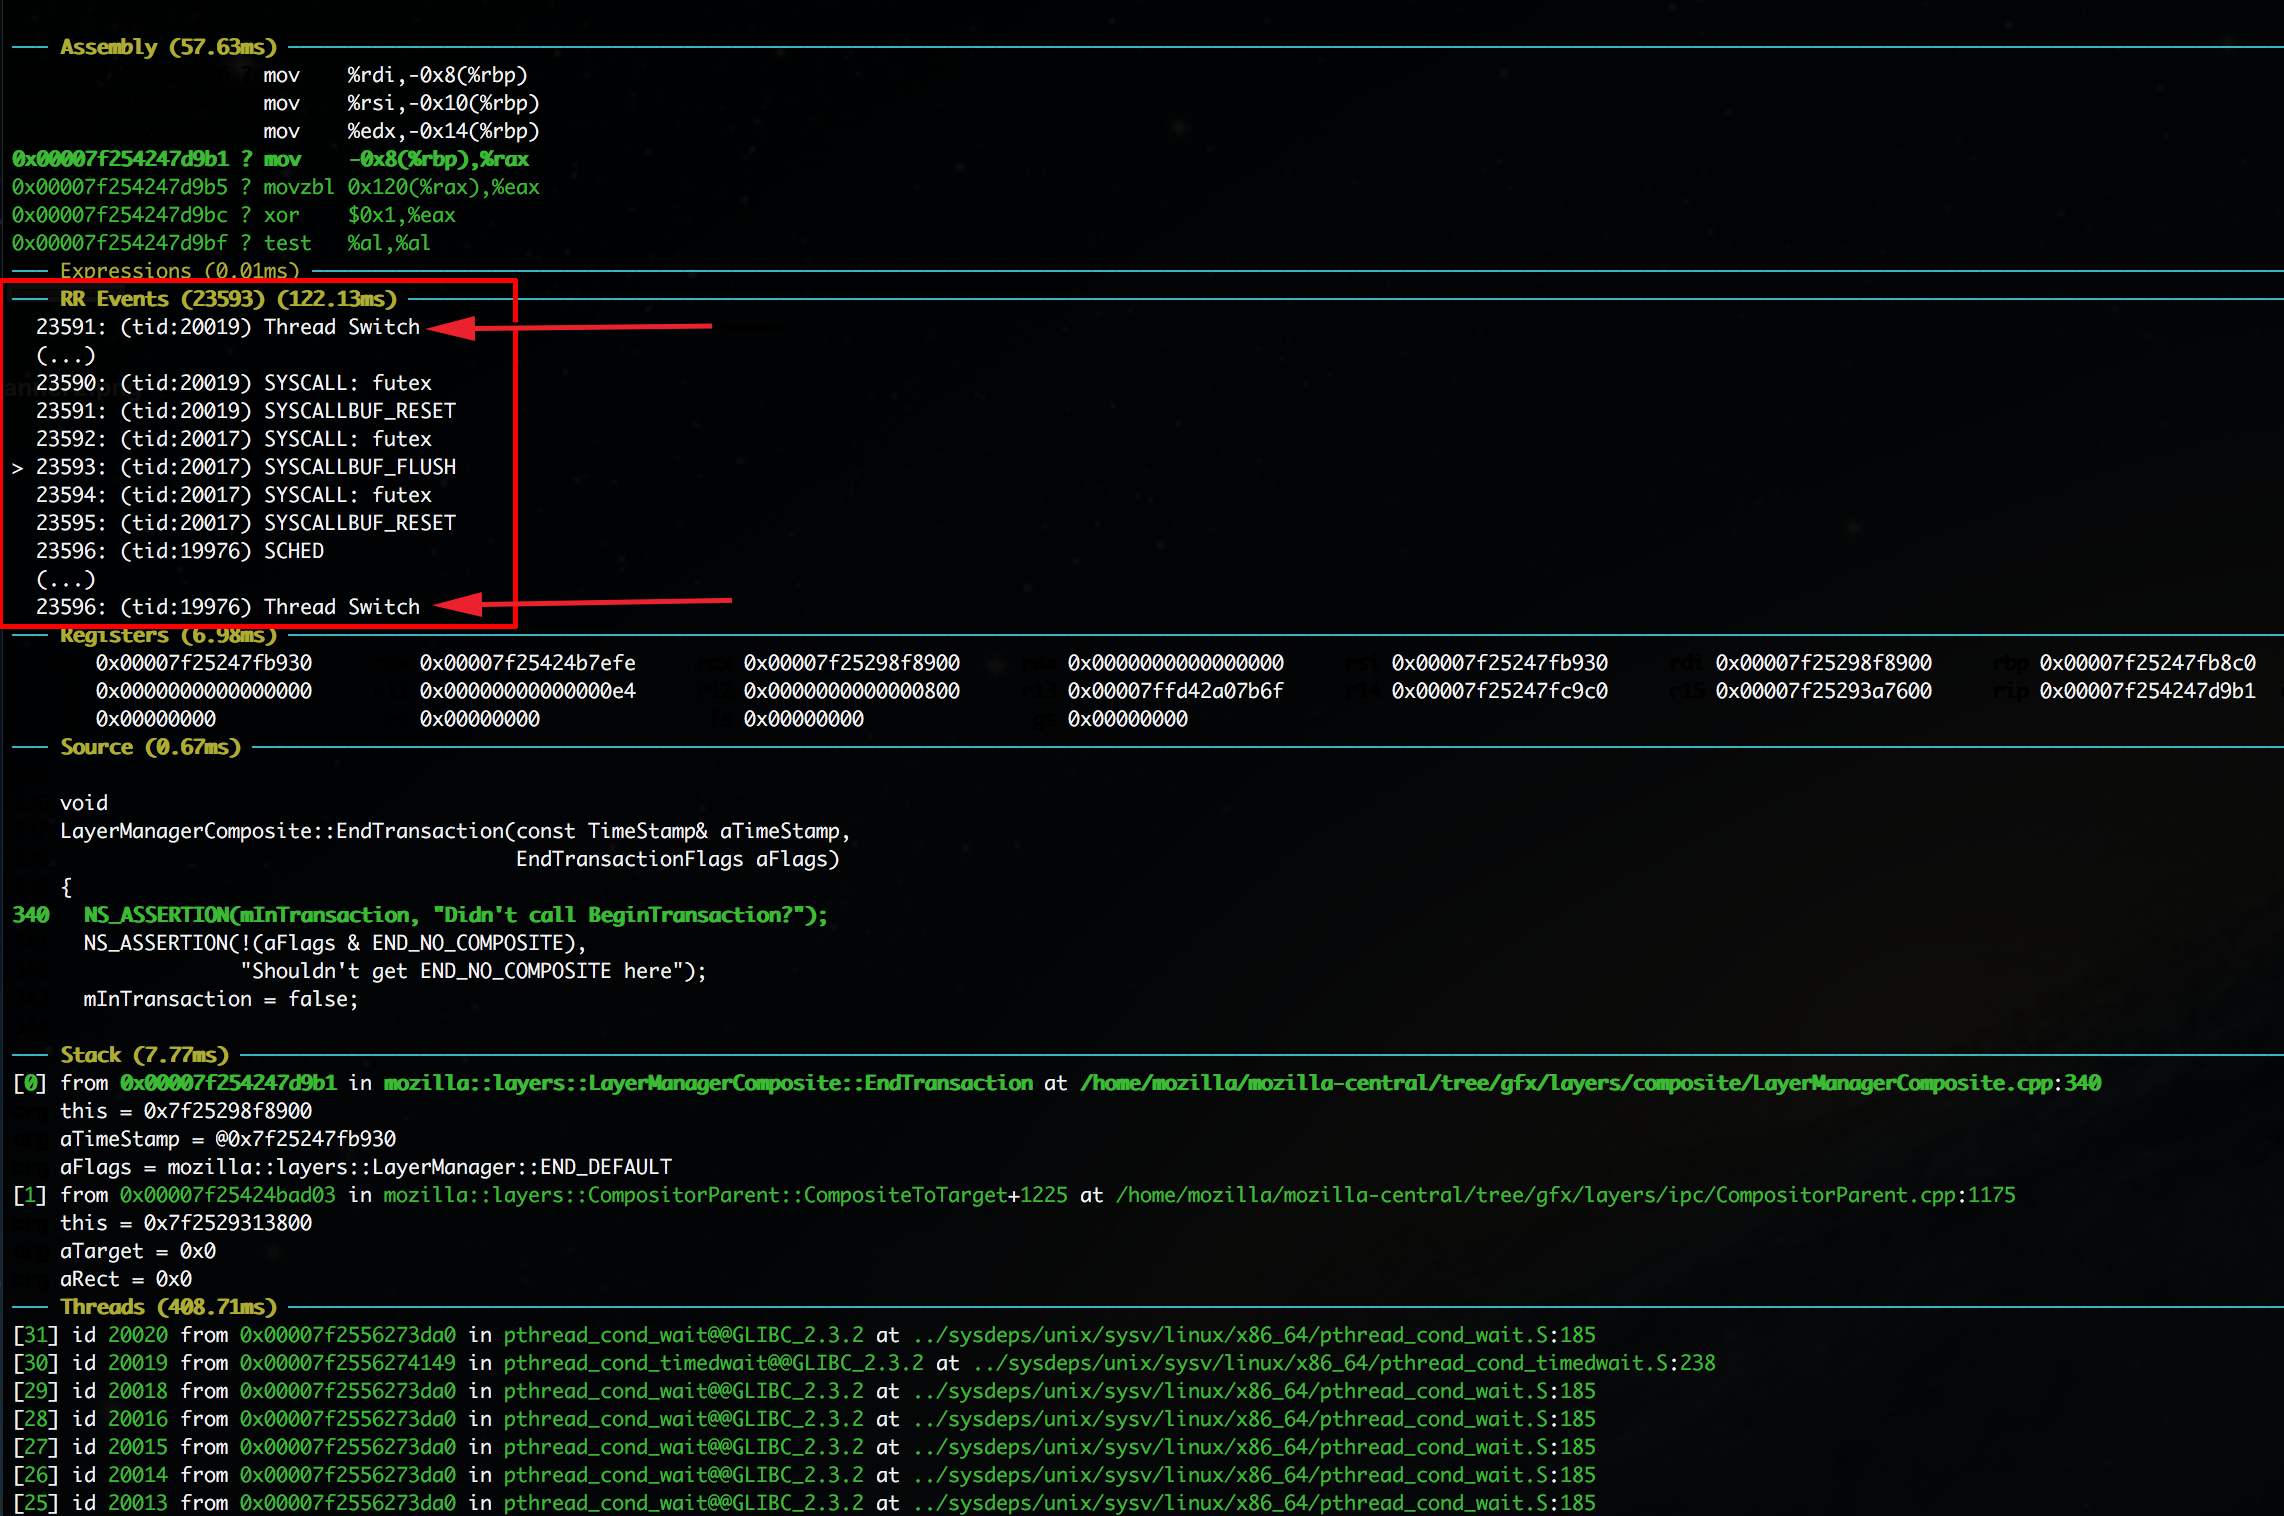
Task: Click the current instruction address 0x00007f254247d9b1
Action: 120,159
